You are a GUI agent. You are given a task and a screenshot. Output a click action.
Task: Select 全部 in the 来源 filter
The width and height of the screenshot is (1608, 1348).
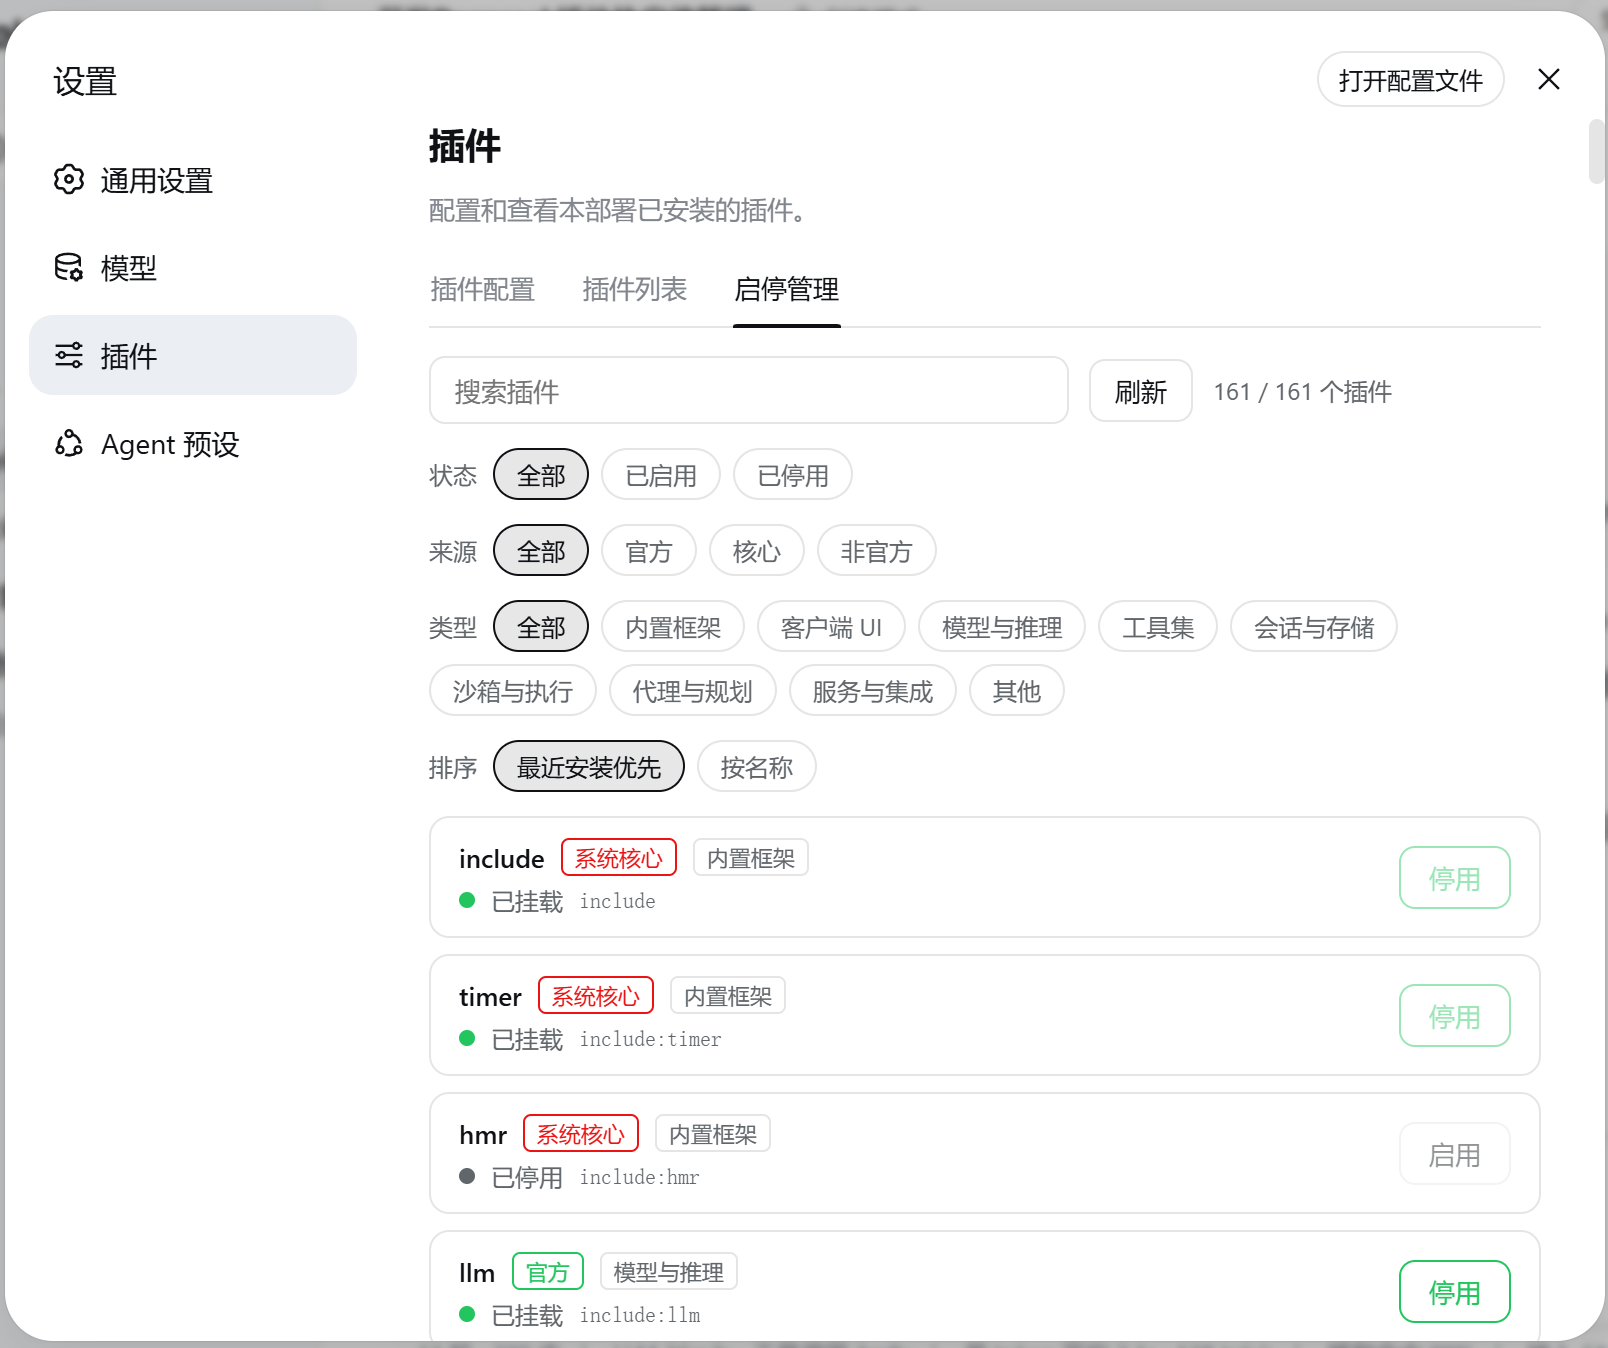541,551
